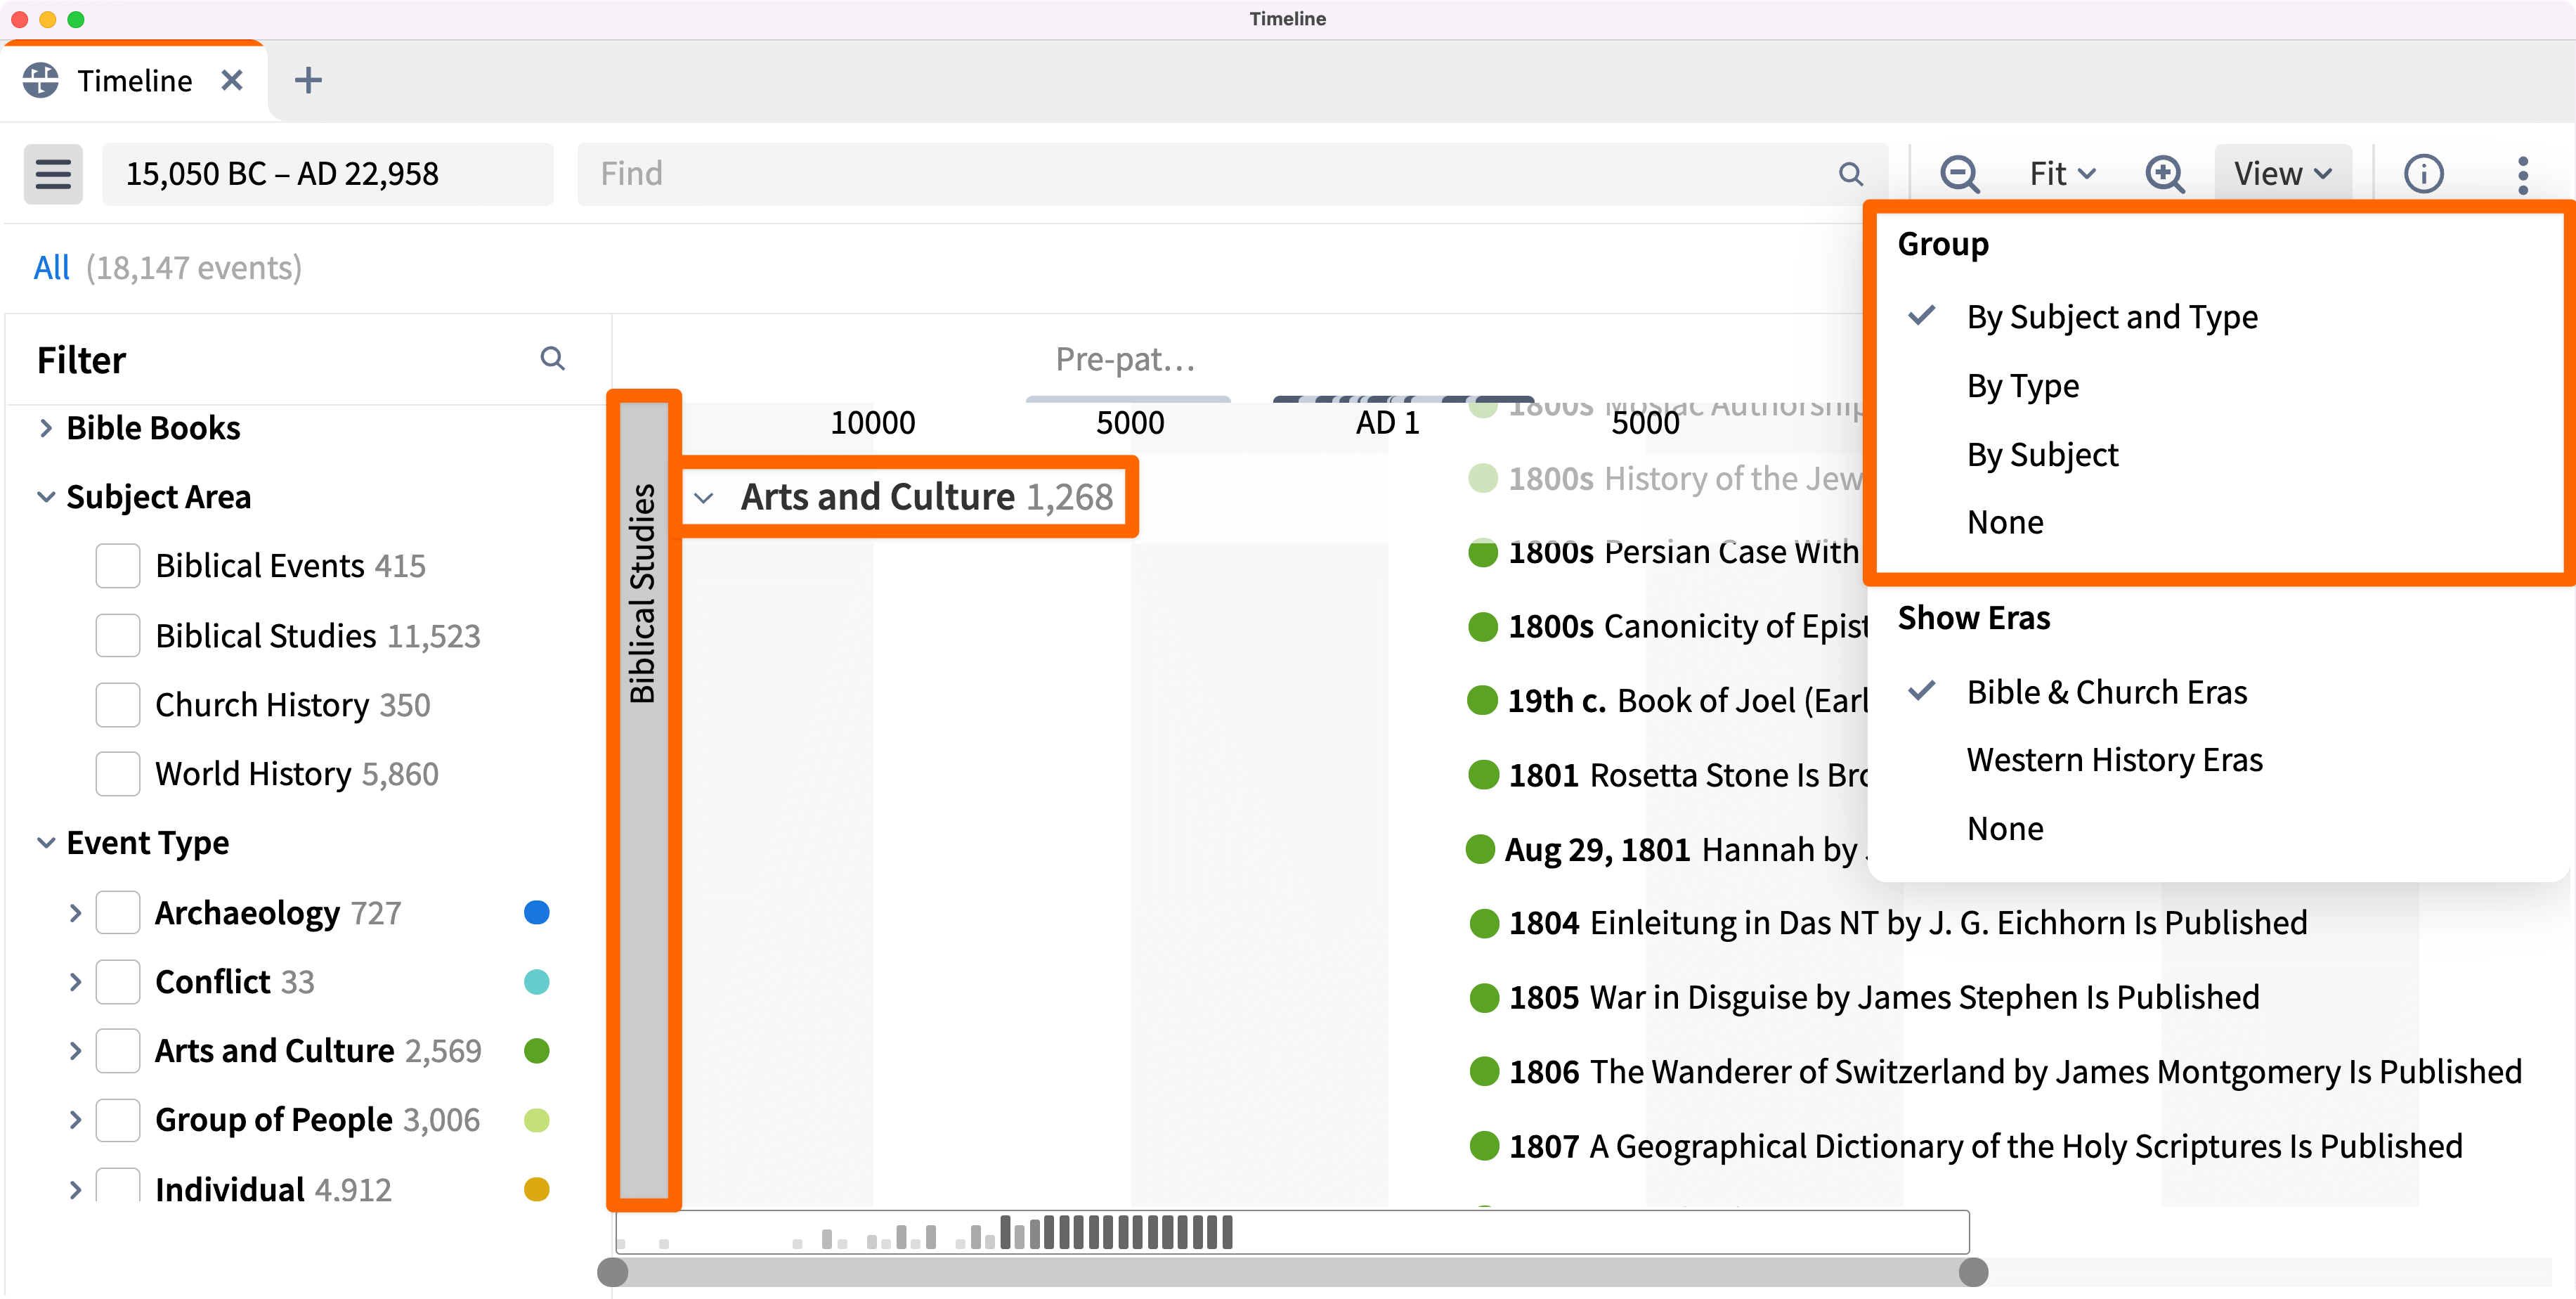Click the Filter search icon
Viewport: 2576px width, 1299px height.
[552, 358]
